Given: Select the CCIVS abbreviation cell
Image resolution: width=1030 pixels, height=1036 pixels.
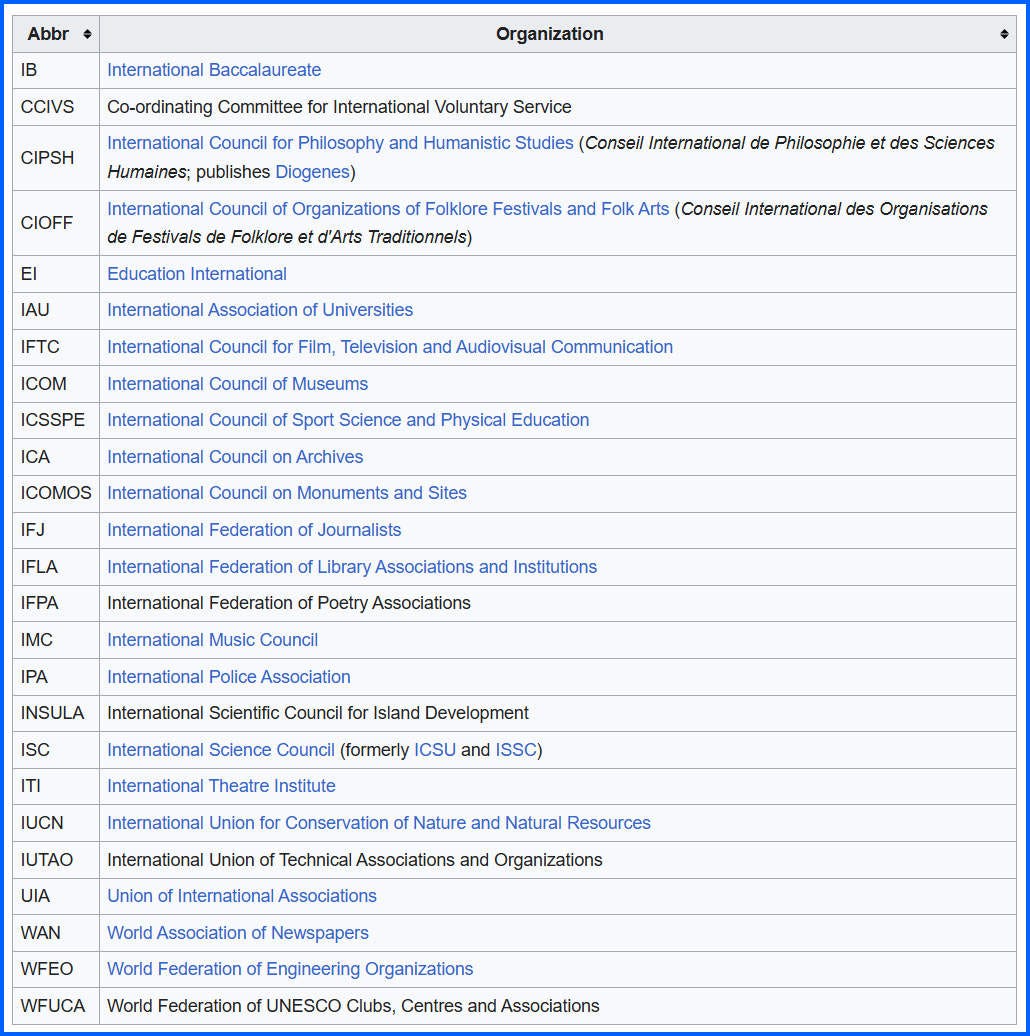Looking at the screenshot, I should (x=55, y=107).
